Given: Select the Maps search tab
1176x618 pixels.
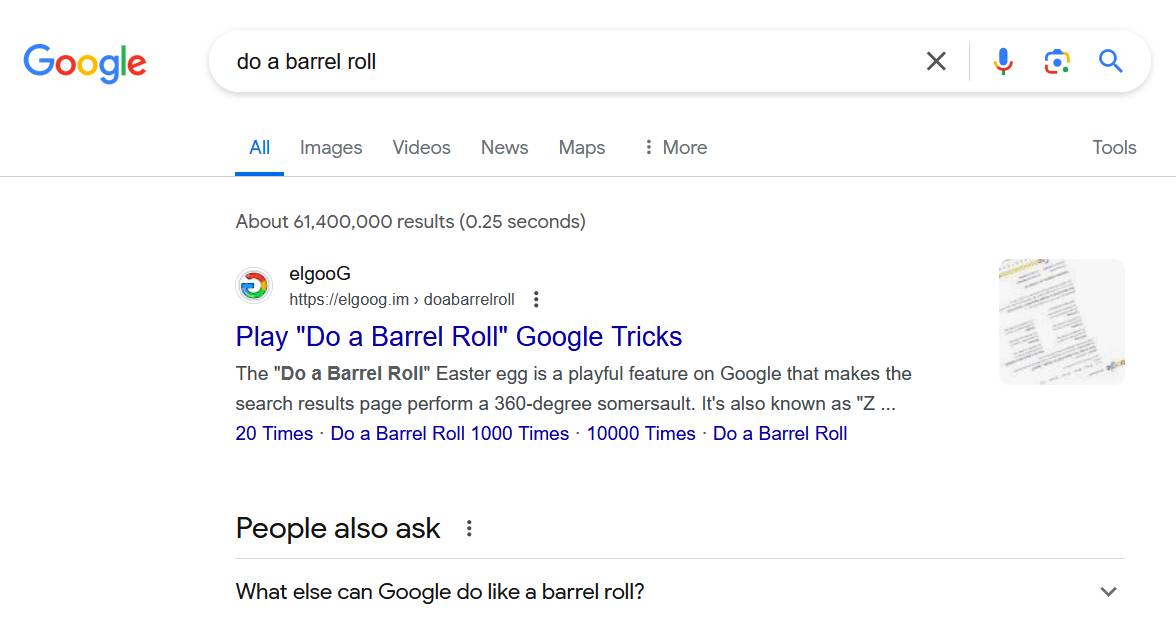Looking at the screenshot, I should [581, 147].
